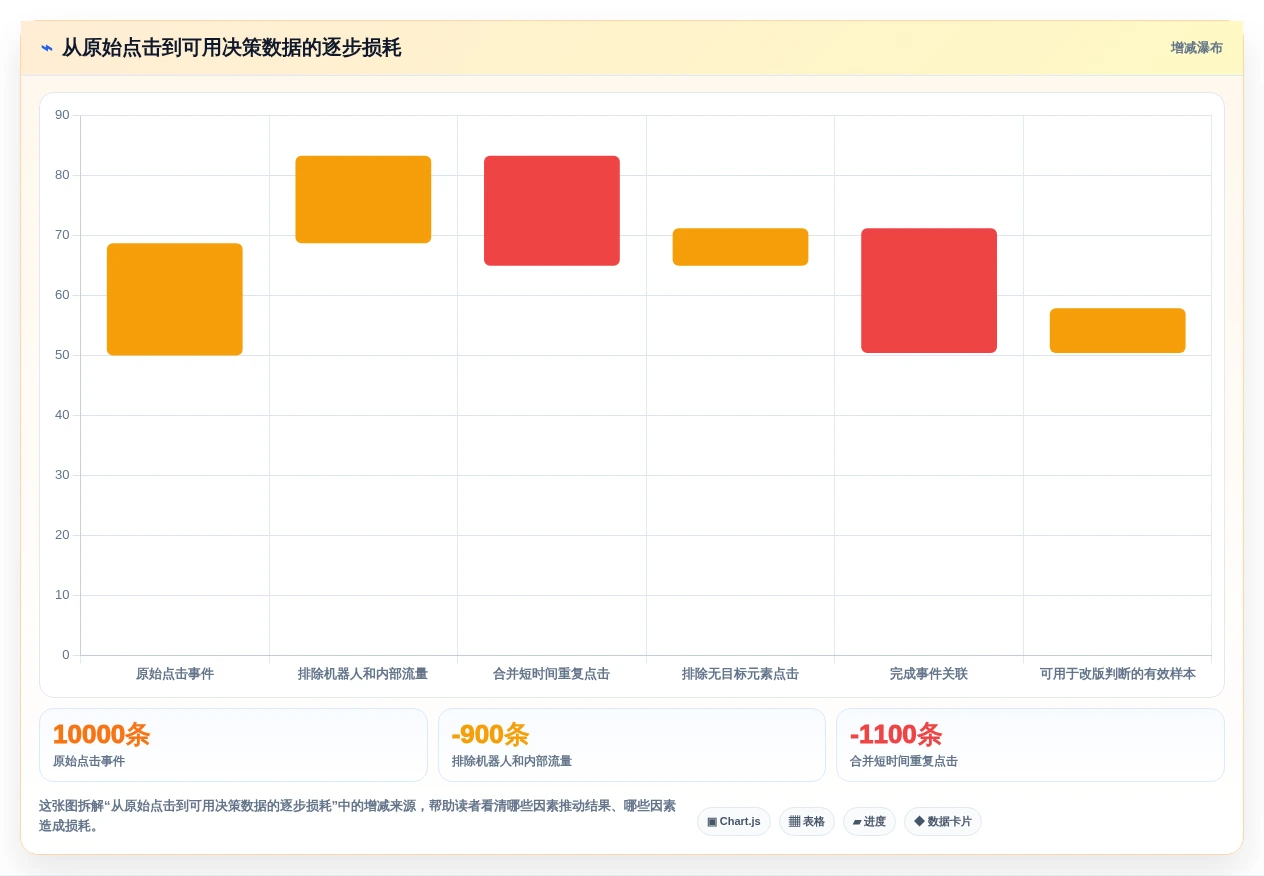Click the 进度 tag chip
The width and height of the screenshot is (1264, 876).
pyautogui.click(x=869, y=822)
